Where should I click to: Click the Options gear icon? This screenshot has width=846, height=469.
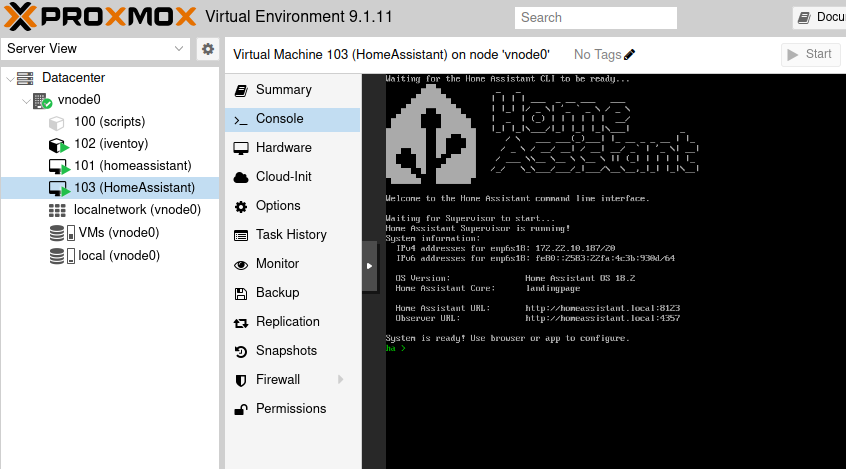tap(241, 207)
